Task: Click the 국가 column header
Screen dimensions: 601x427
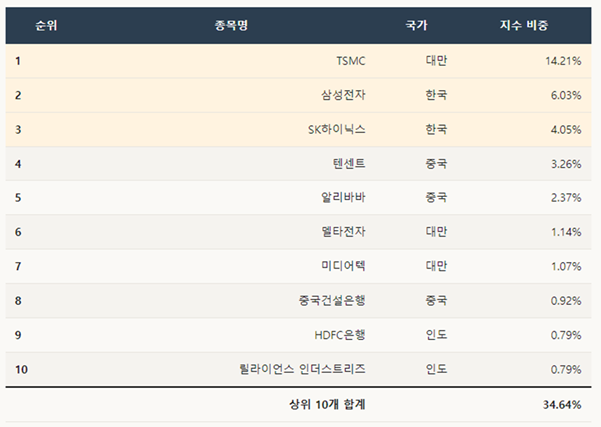Action: 416,26
